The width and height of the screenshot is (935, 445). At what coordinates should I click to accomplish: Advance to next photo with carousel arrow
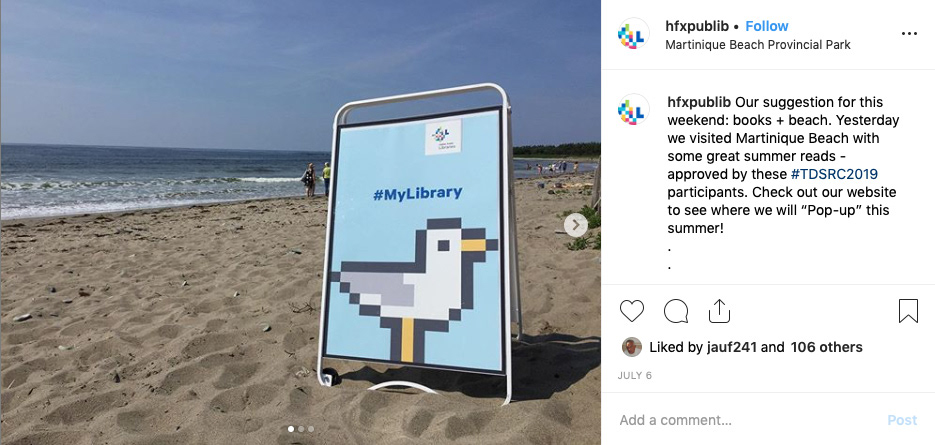[575, 225]
